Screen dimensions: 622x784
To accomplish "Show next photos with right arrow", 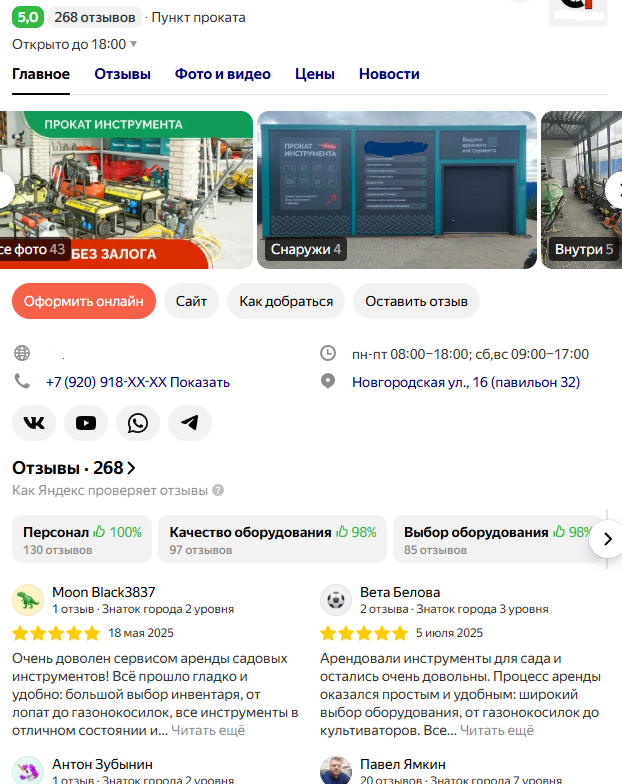I will pyautogui.click(x=614, y=190).
